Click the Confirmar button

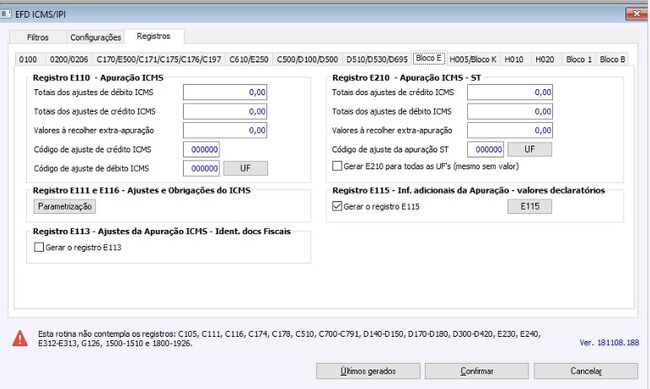pyautogui.click(x=477, y=371)
